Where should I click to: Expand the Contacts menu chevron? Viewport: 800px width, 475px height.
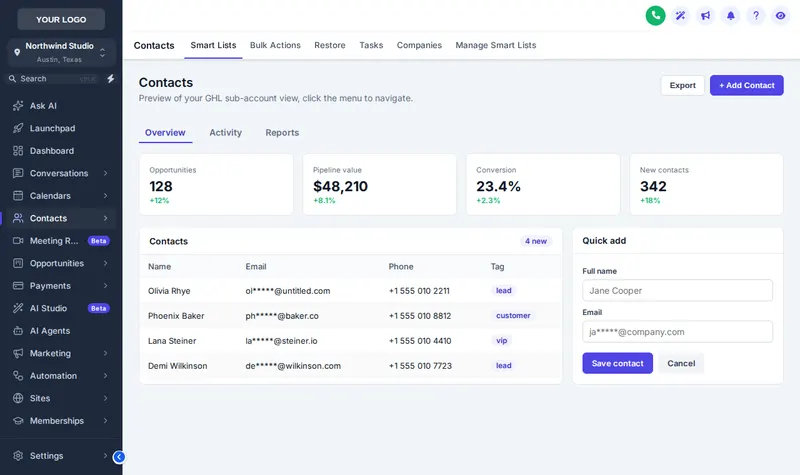[x=106, y=218]
